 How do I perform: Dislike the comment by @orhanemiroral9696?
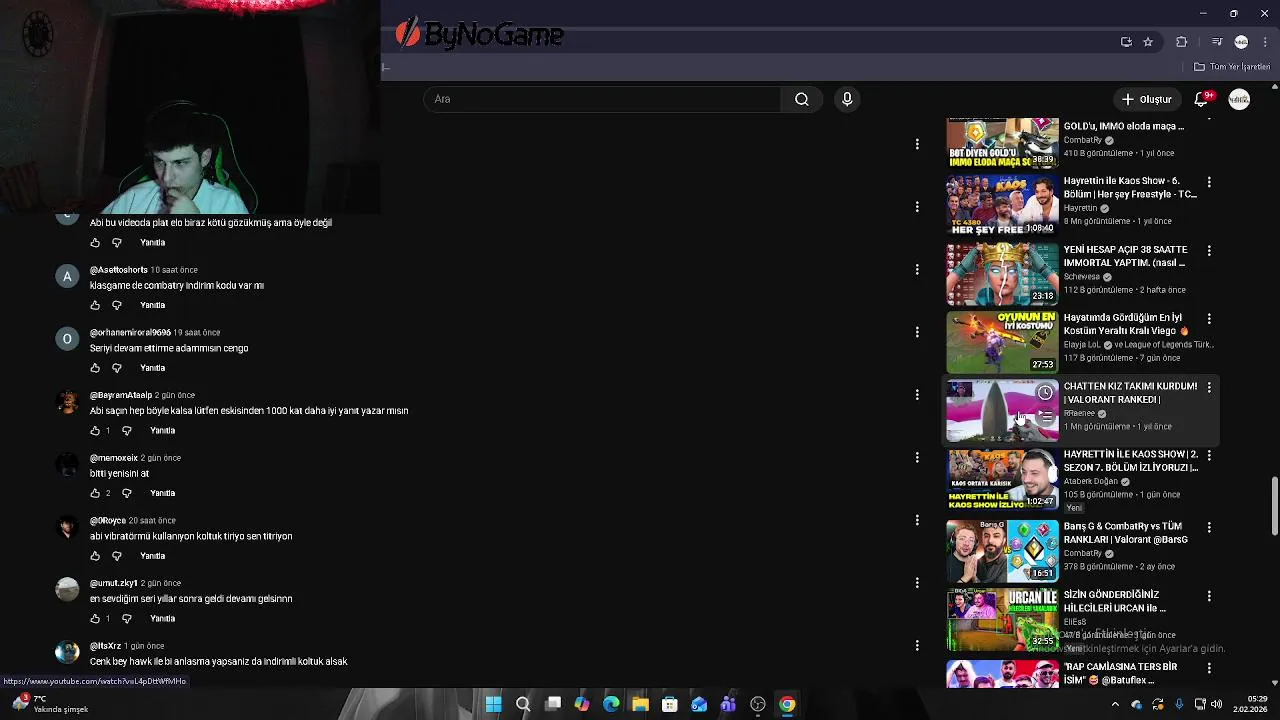click(117, 368)
